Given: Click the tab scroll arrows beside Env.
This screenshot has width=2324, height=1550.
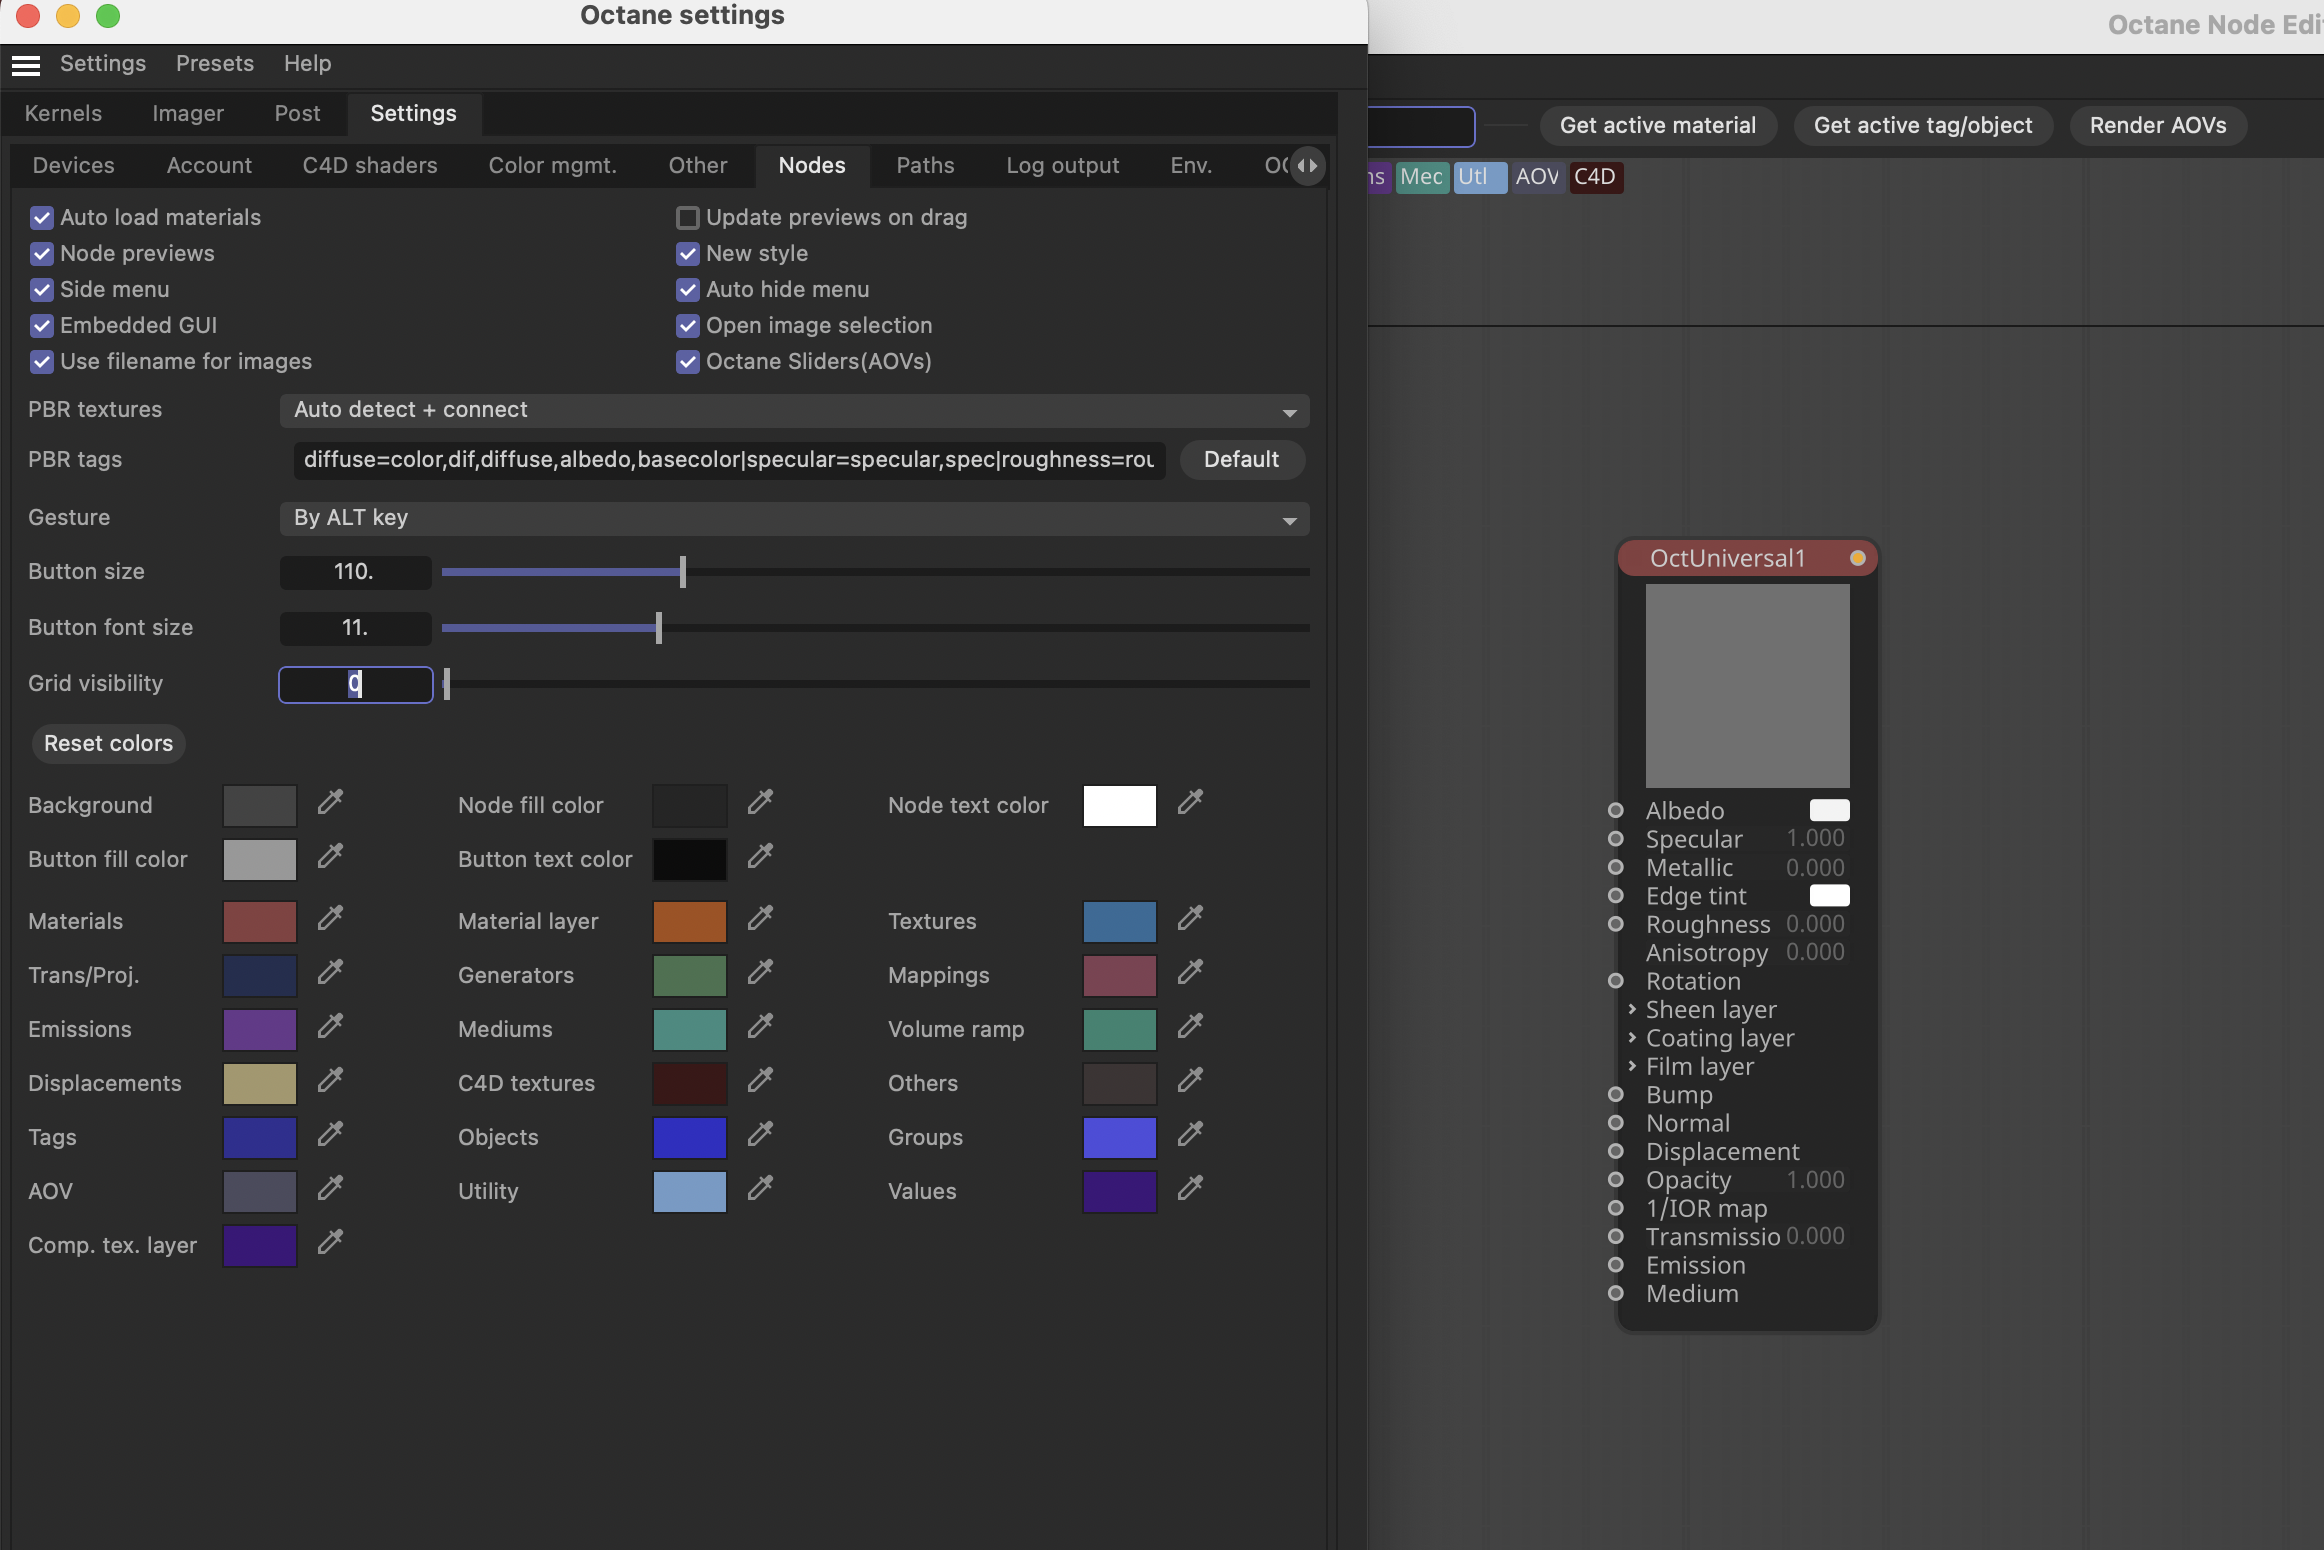Looking at the screenshot, I should pyautogui.click(x=1307, y=166).
